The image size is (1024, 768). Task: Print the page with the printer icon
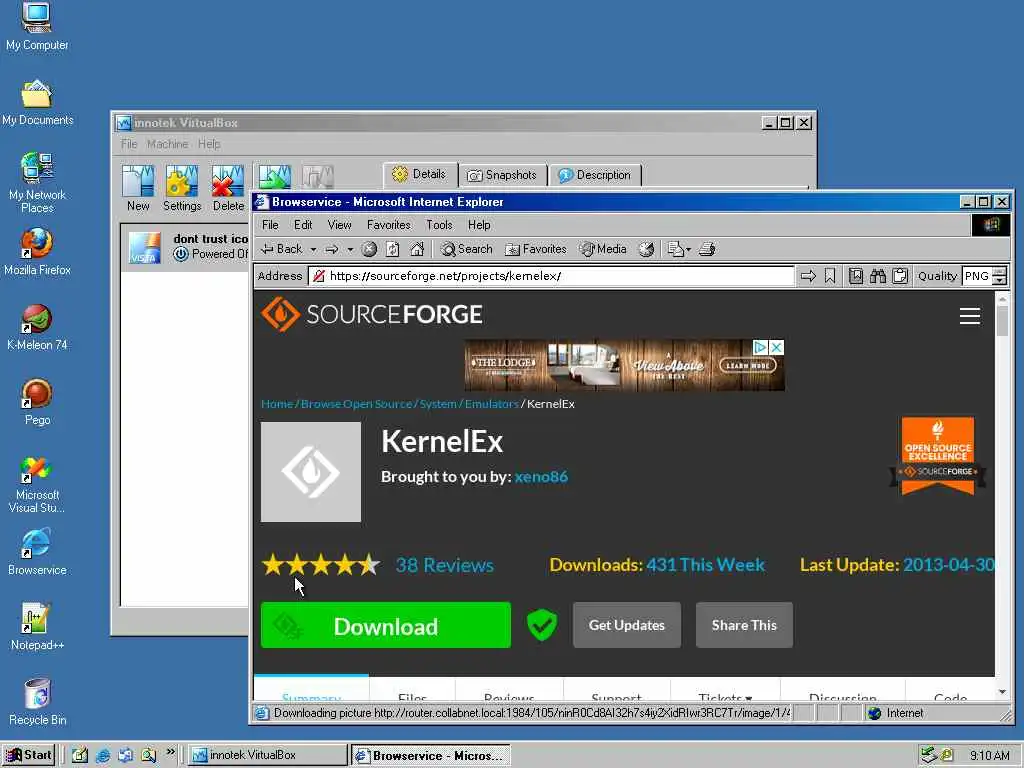click(707, 249)
